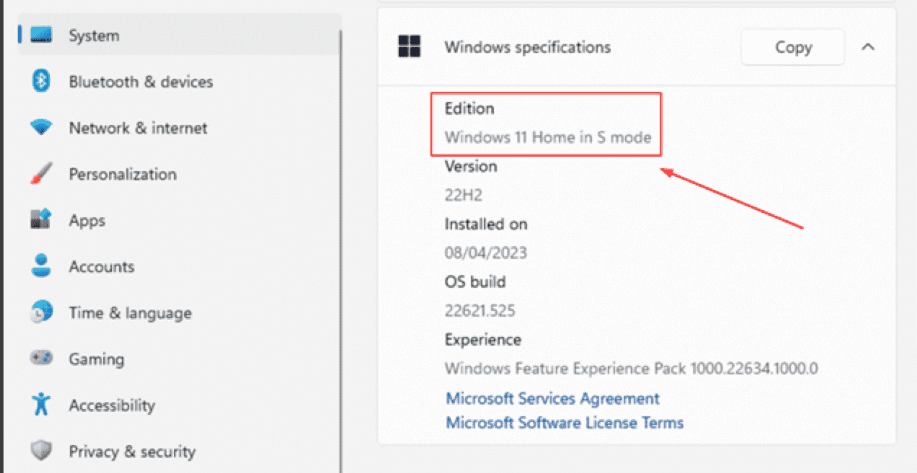Click the Accessibility figure icon
The width and height of the screenshot is (917, 473).
pos(41,405)
